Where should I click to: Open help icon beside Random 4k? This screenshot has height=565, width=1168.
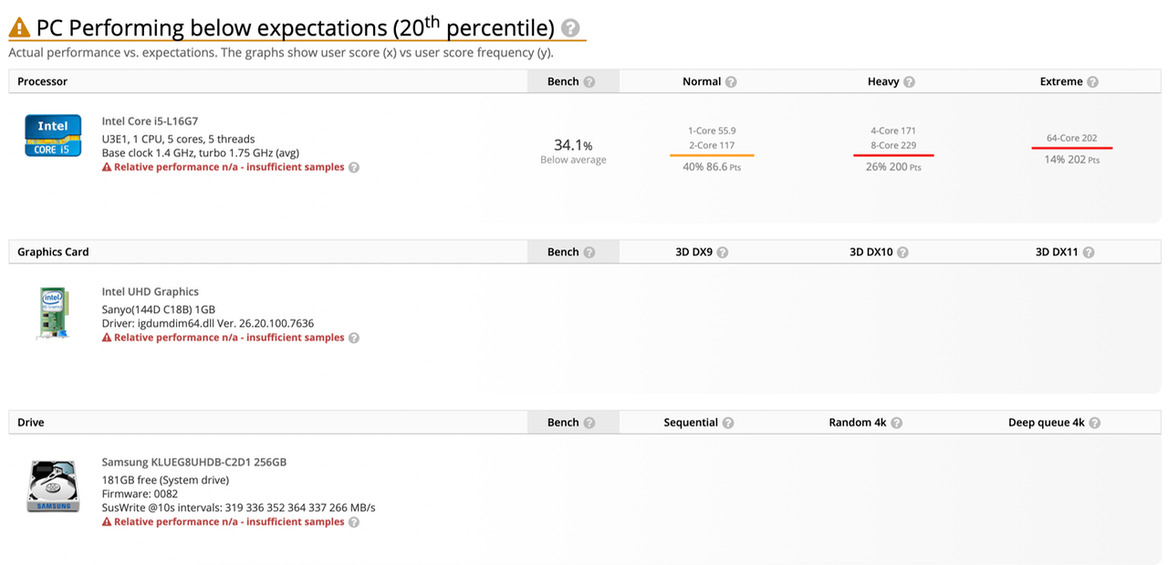(x=897, y=423)
